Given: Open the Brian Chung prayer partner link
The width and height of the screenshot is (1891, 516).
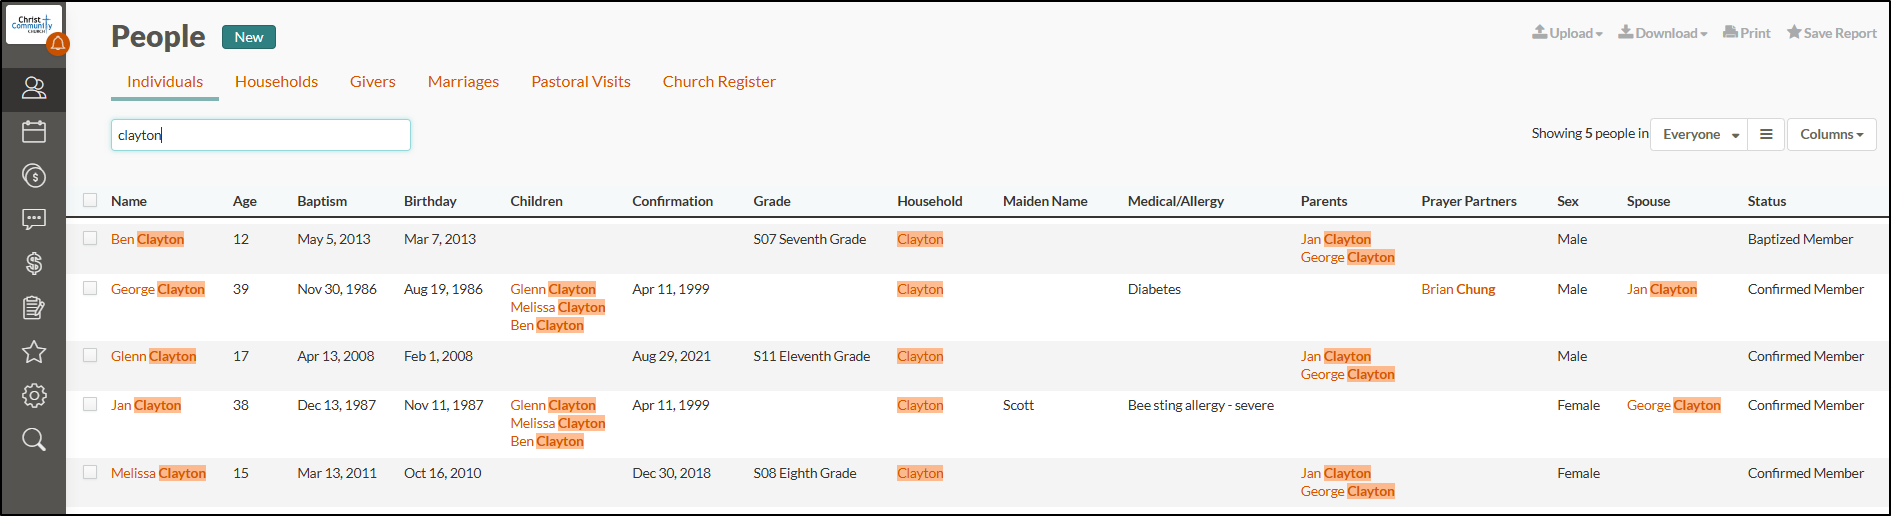Looking at the screenshot, I should [x=1458, y=289].
